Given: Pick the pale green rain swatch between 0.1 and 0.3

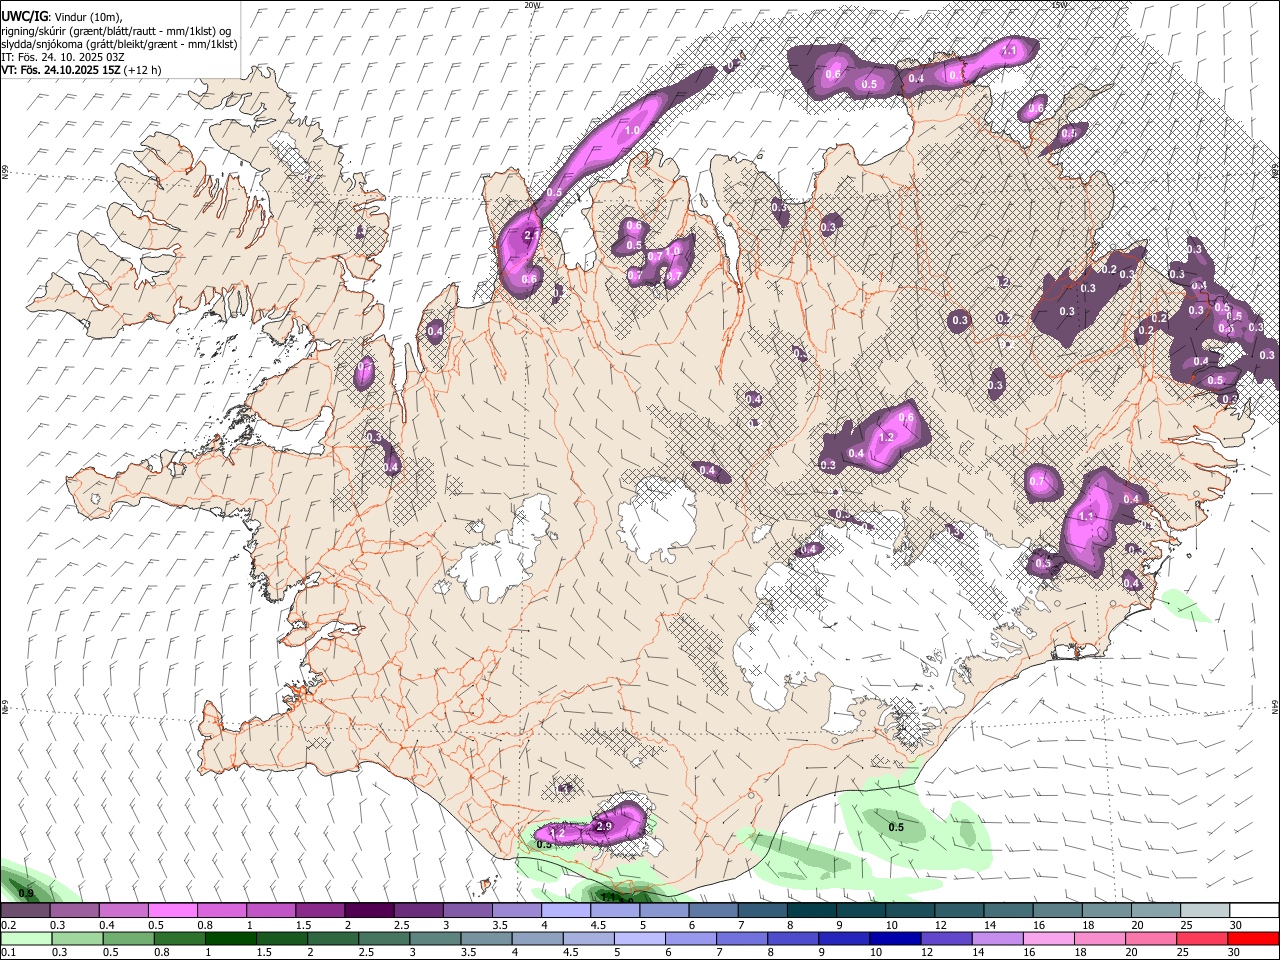Looking at the screenshot, I should coord(25,938).
